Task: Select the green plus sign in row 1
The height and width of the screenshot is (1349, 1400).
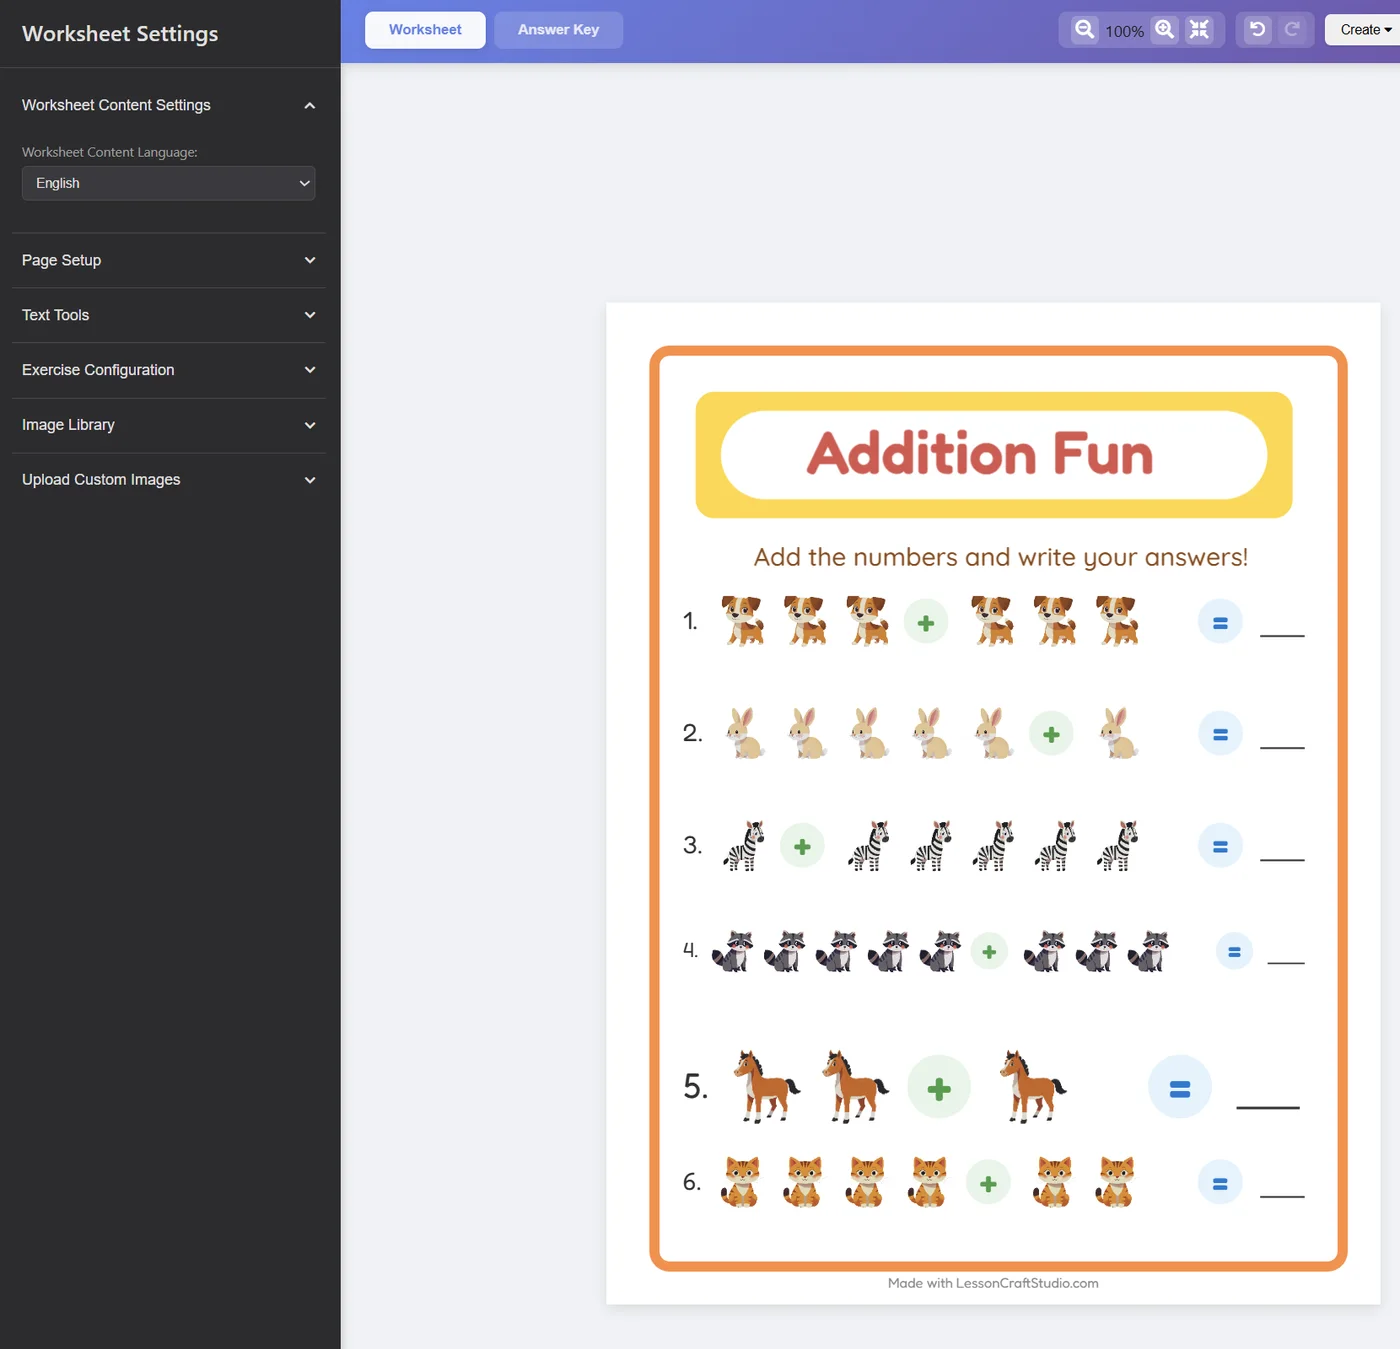Action: (926, 623)
